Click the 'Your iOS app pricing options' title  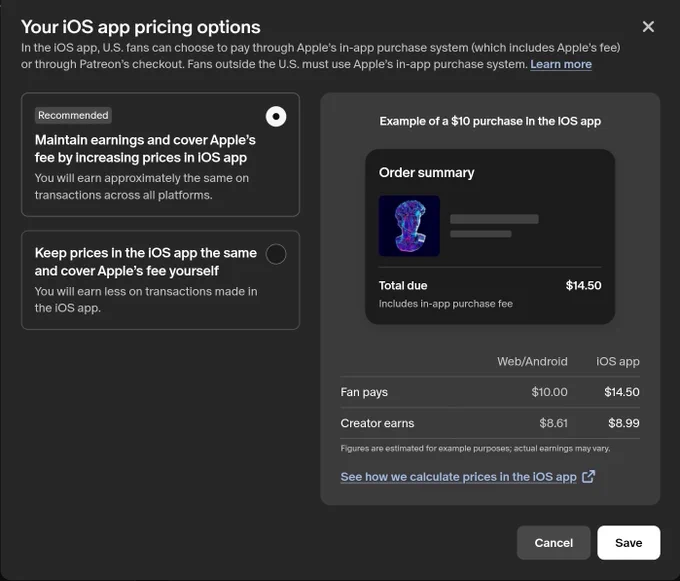141,27
